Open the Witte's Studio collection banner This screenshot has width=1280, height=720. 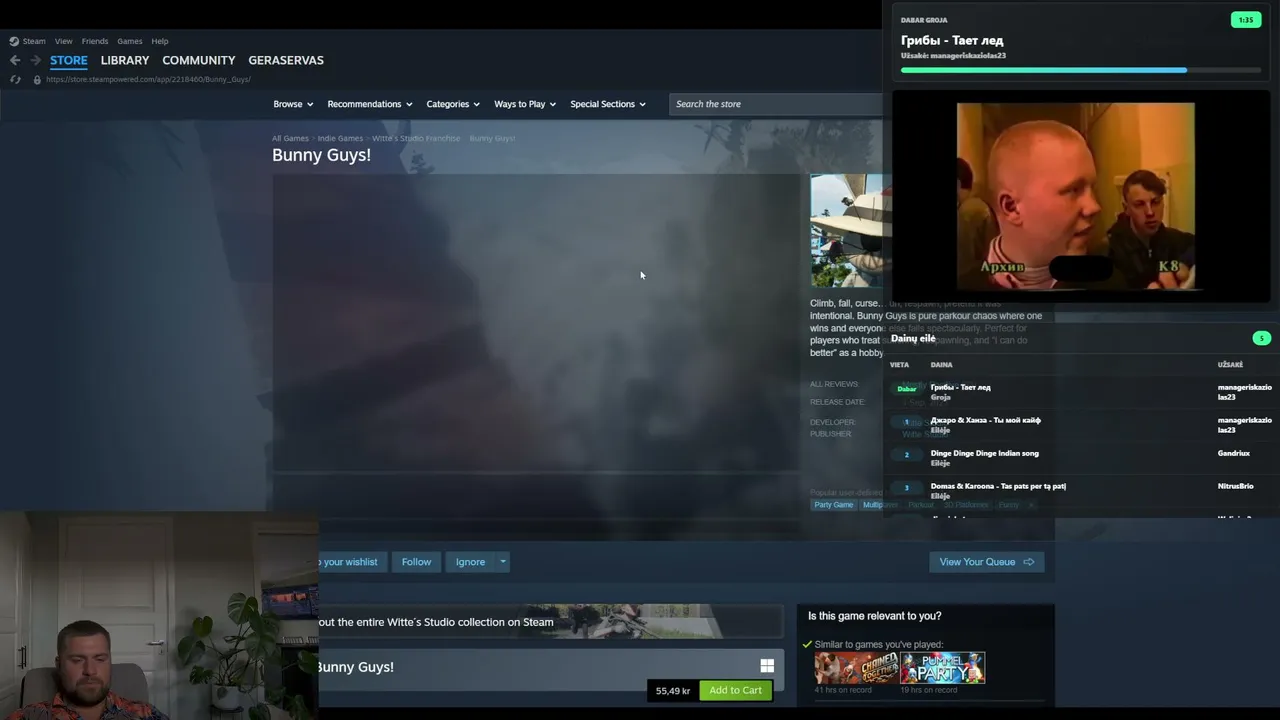click(x=549, y=621)
